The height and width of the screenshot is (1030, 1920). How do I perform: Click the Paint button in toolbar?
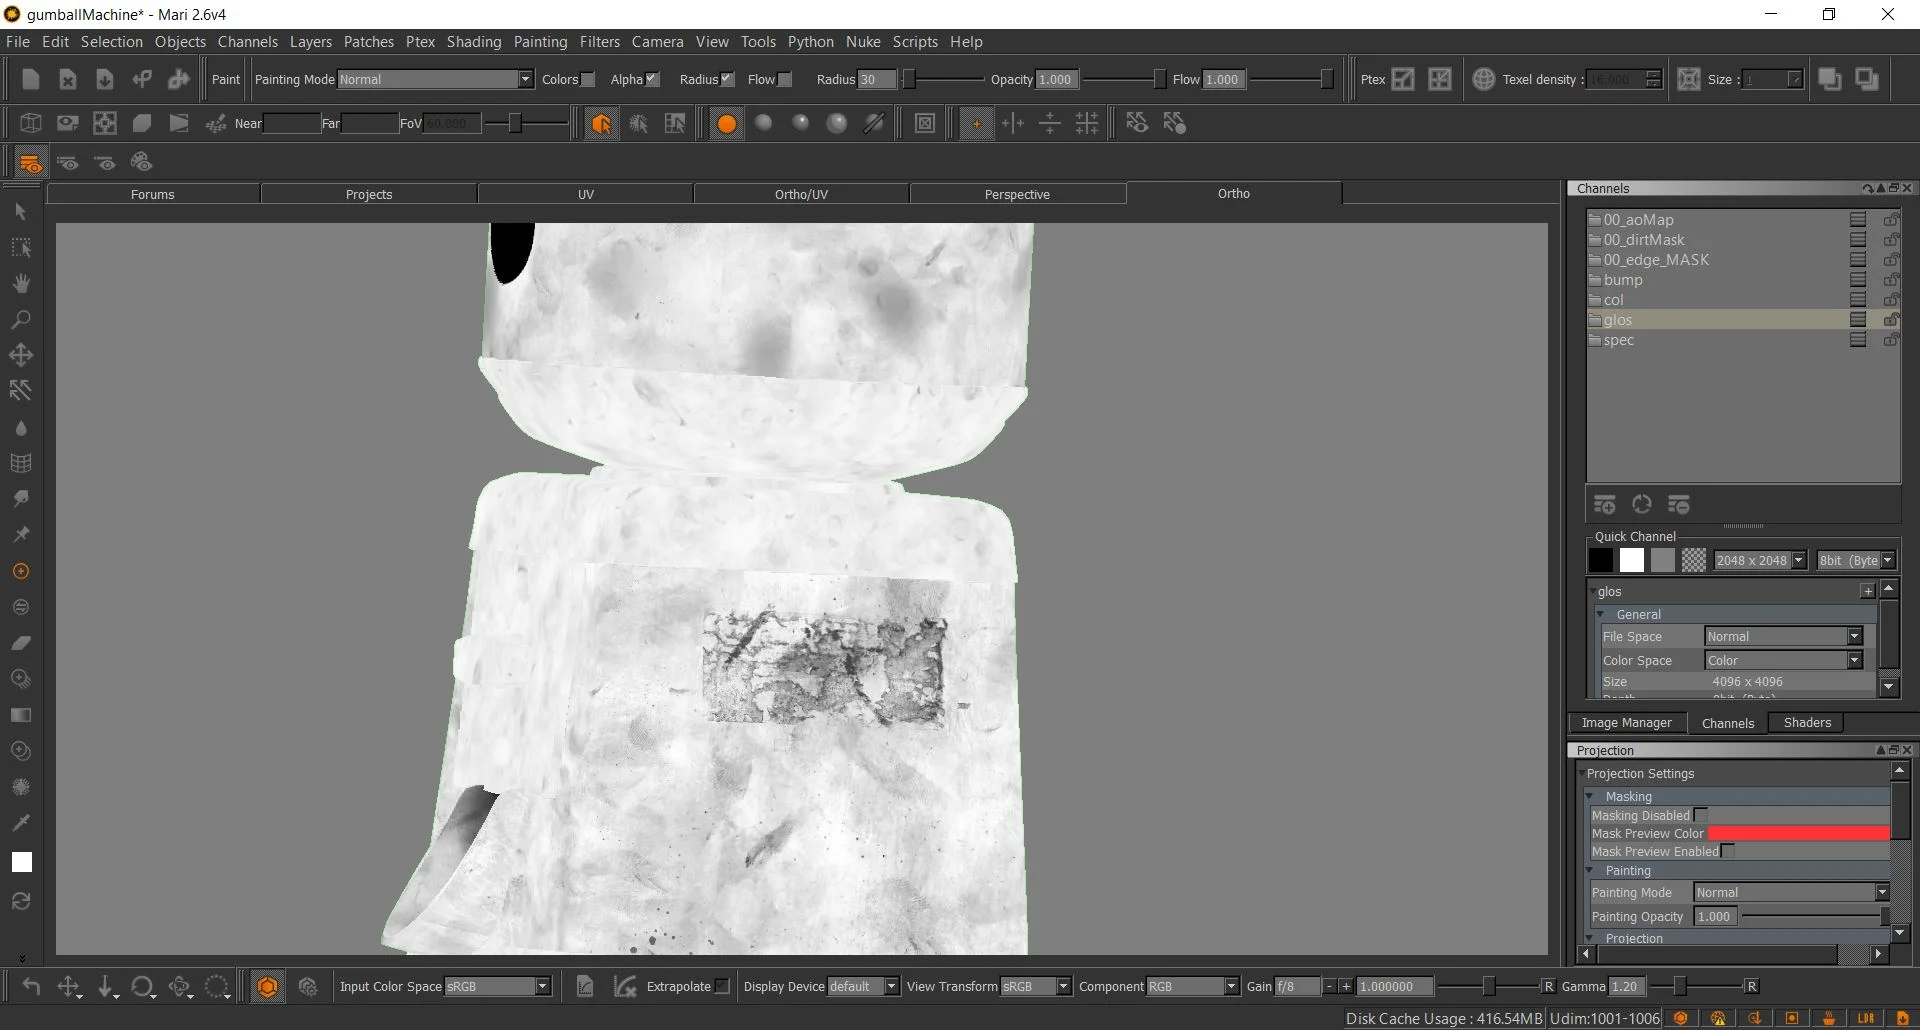point(225,80)
